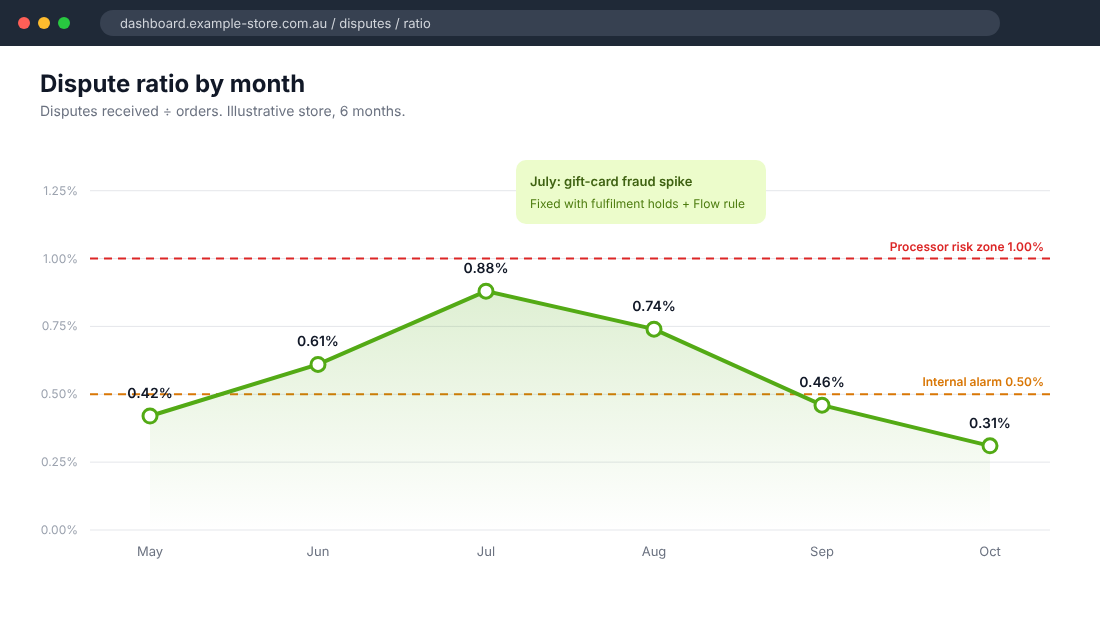Click the 'July: gift-card fraud spike' annotation title

point(611,181)
